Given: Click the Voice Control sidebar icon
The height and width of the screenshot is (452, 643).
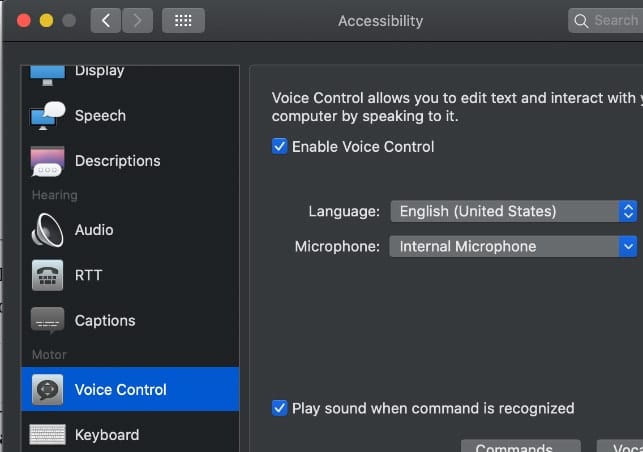Looking at the screenshot, I should pos(47,390).
